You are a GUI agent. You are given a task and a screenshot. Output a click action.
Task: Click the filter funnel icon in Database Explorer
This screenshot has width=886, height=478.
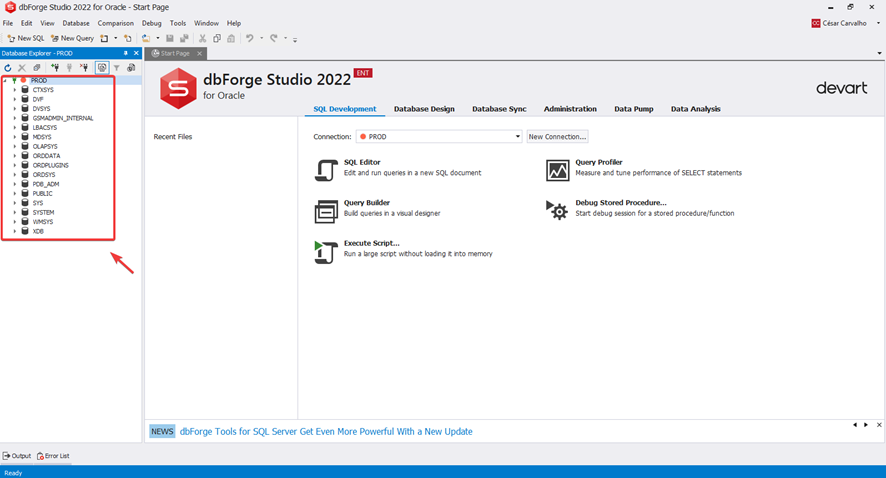(116, 68)
